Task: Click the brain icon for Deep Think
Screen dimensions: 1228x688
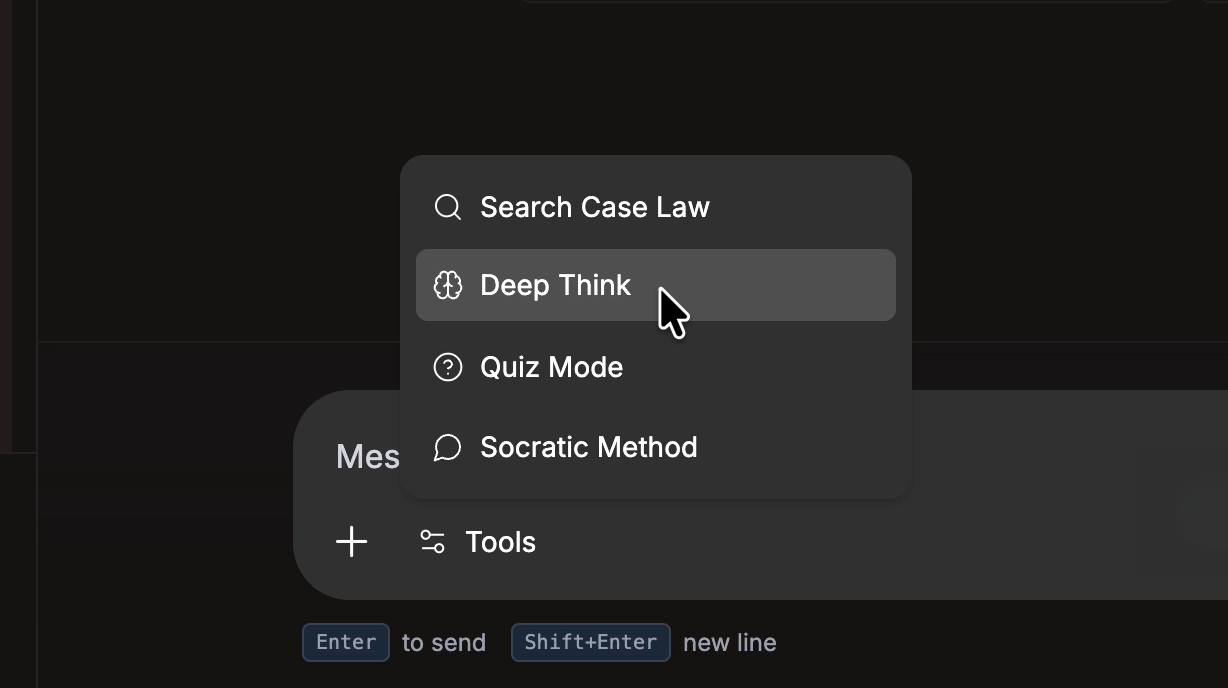Action: [x=447, y=286]
